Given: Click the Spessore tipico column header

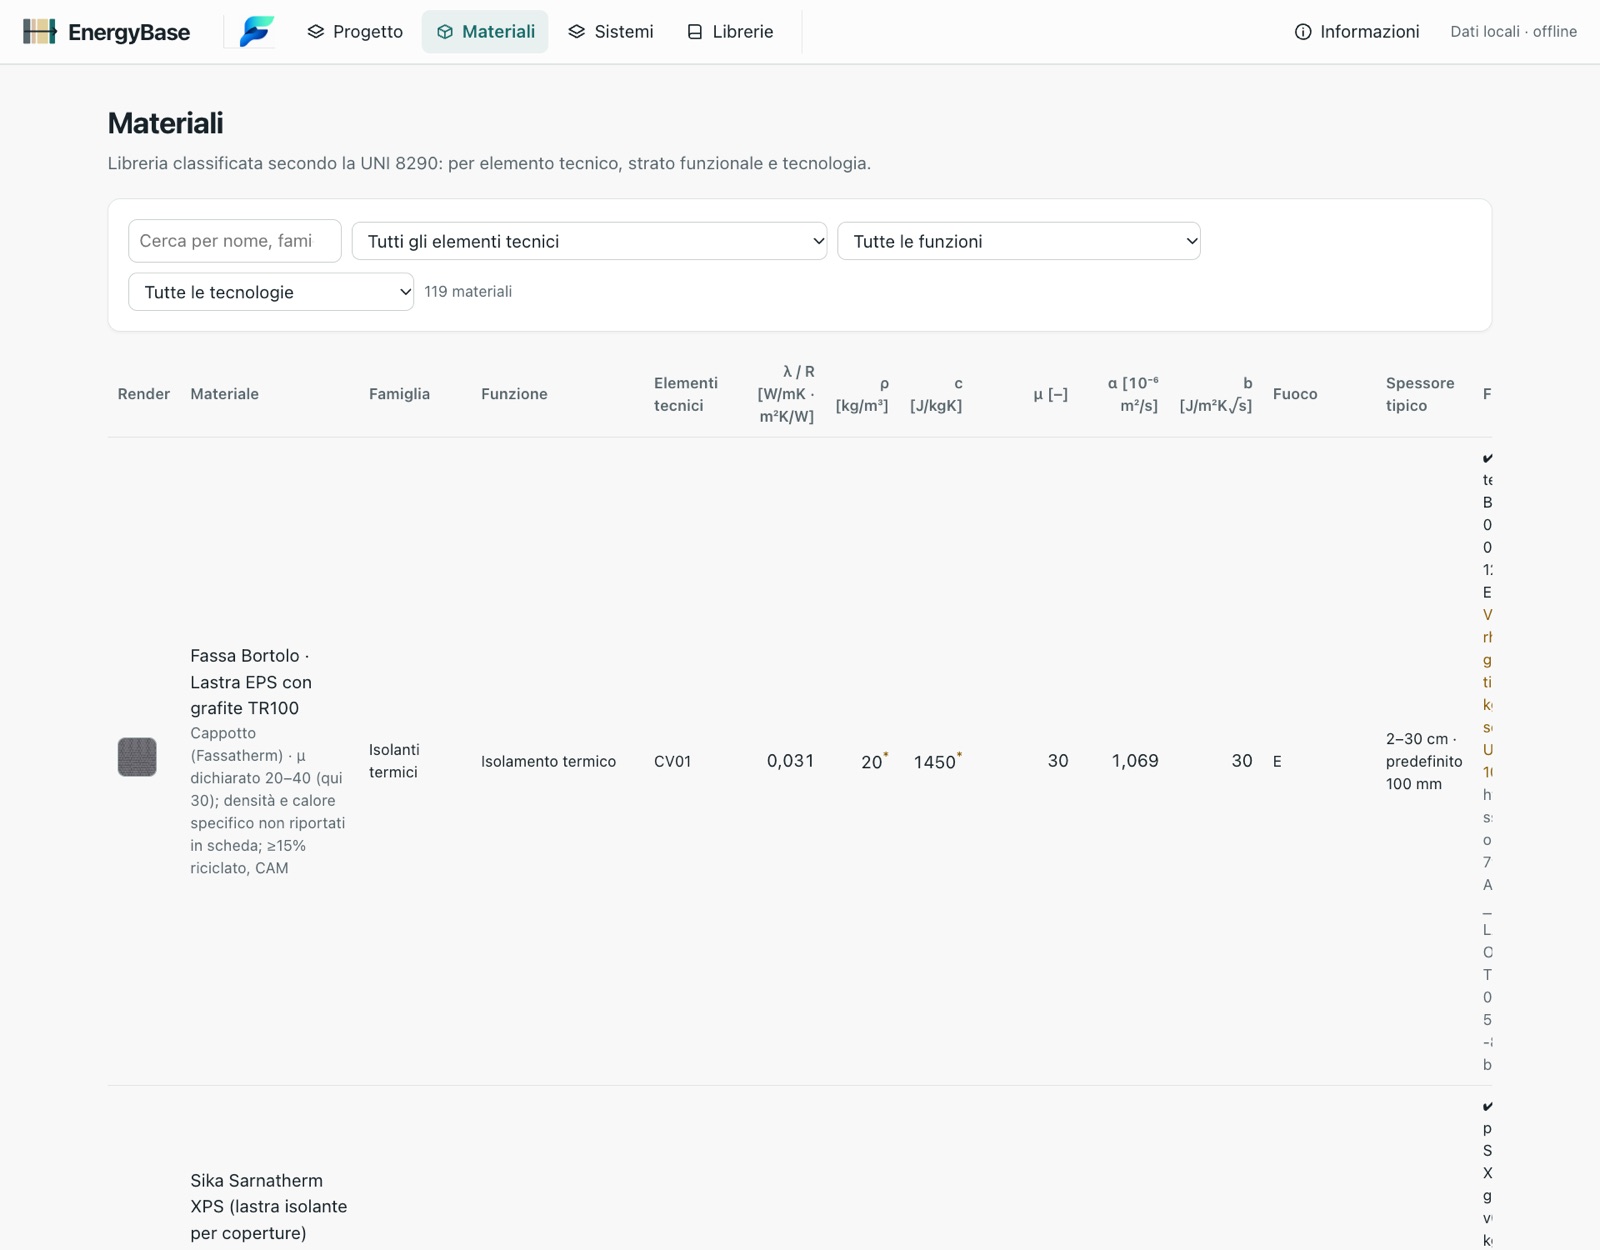Looking at the screenshot, I should [x=1420, y=394].
